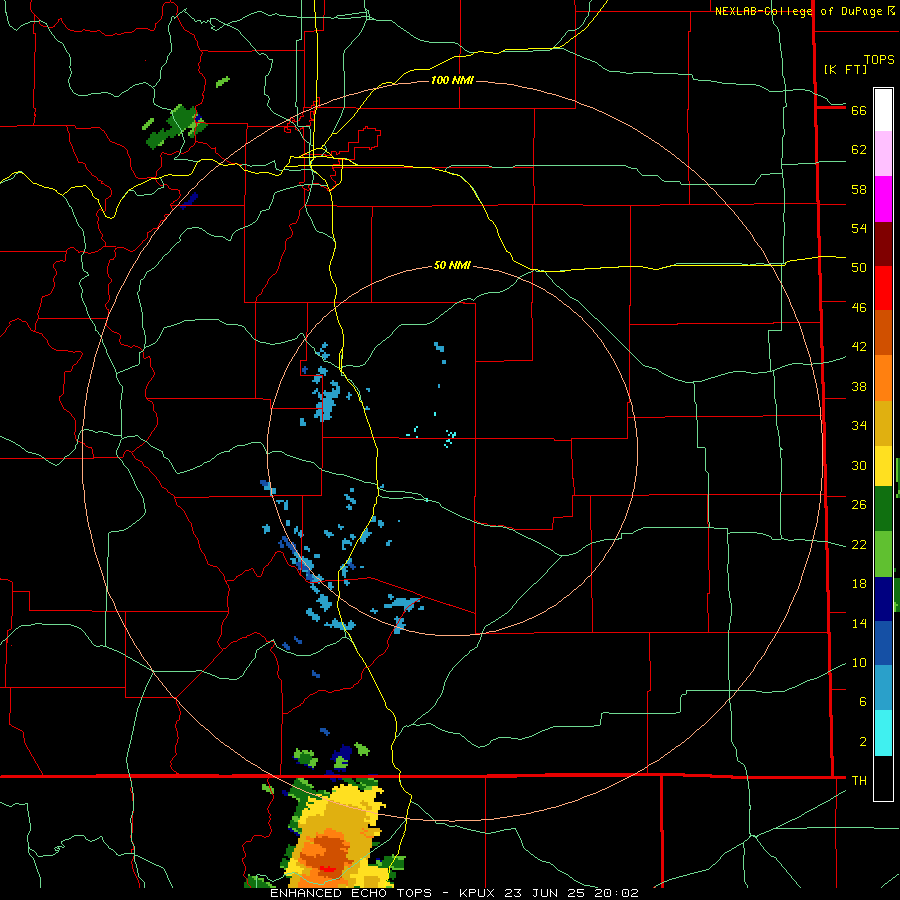This screenshot has width=900, height=900.
Task: Click the "23 JUN 25" date stamp
Action: pos(546,893)
